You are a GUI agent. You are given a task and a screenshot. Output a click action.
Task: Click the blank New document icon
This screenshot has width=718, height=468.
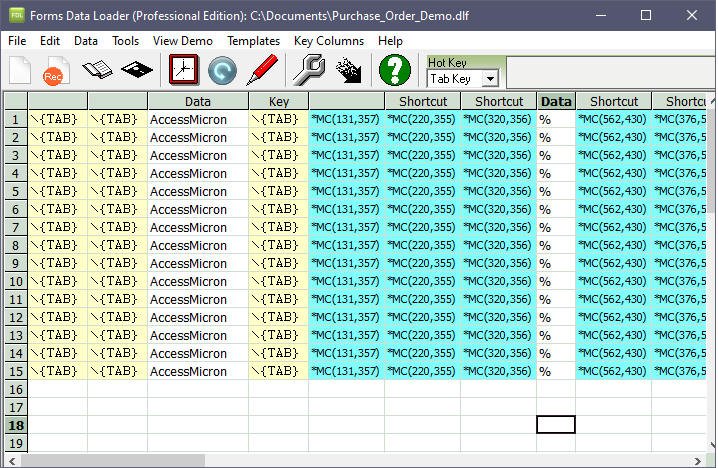(20, 70)
